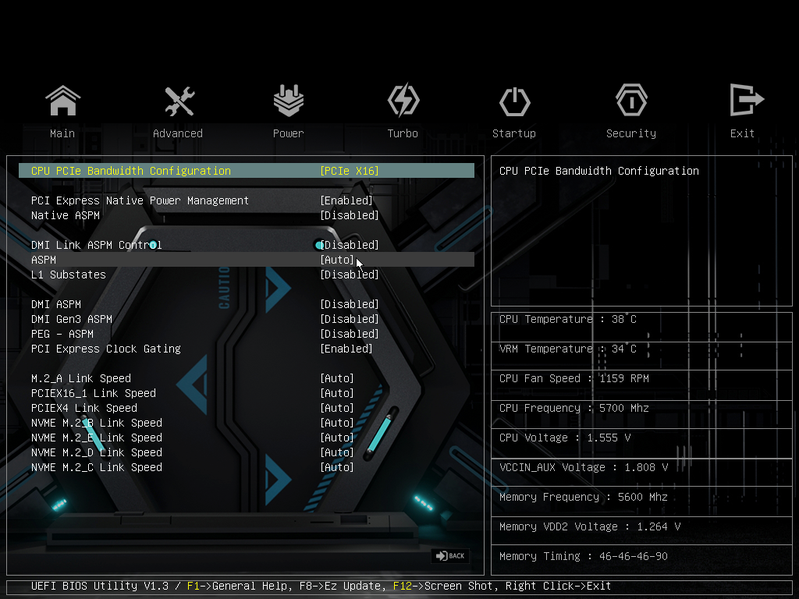Viewport: 799px width, 599px height.
Task: Open NVME M.2_C Link Speed value
Action: click(x=337, y=467)
